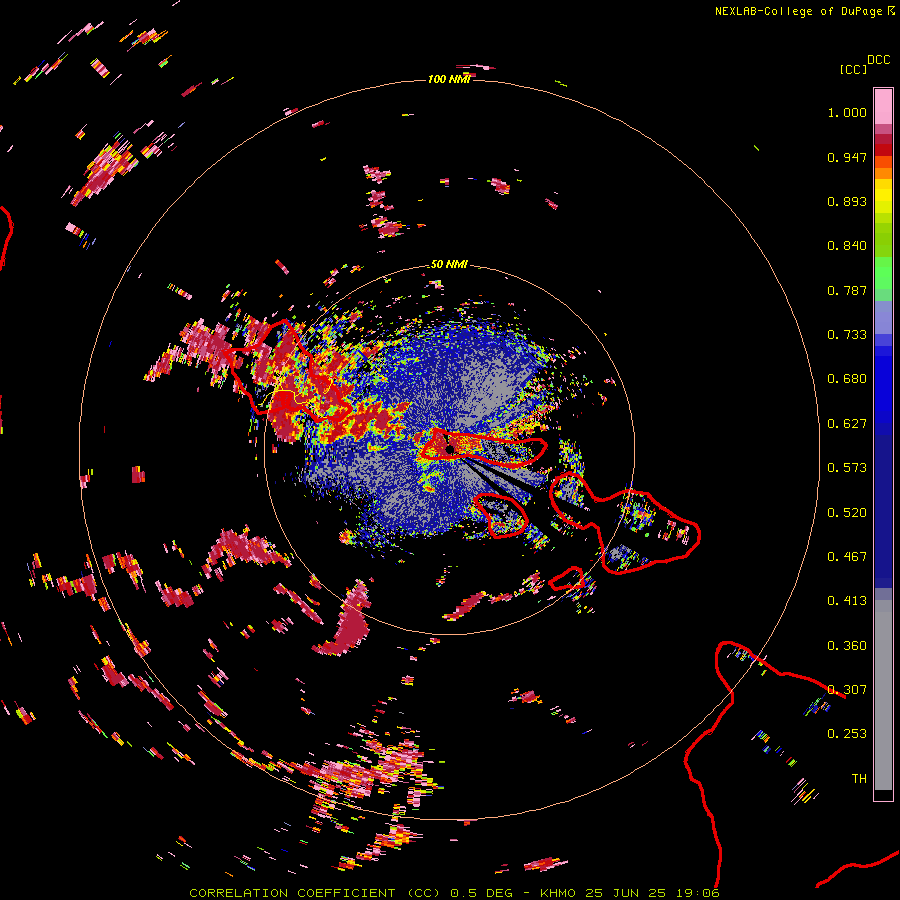
Task: Select the 1.000 value on the color scale
Action: [x=847, y=112]
